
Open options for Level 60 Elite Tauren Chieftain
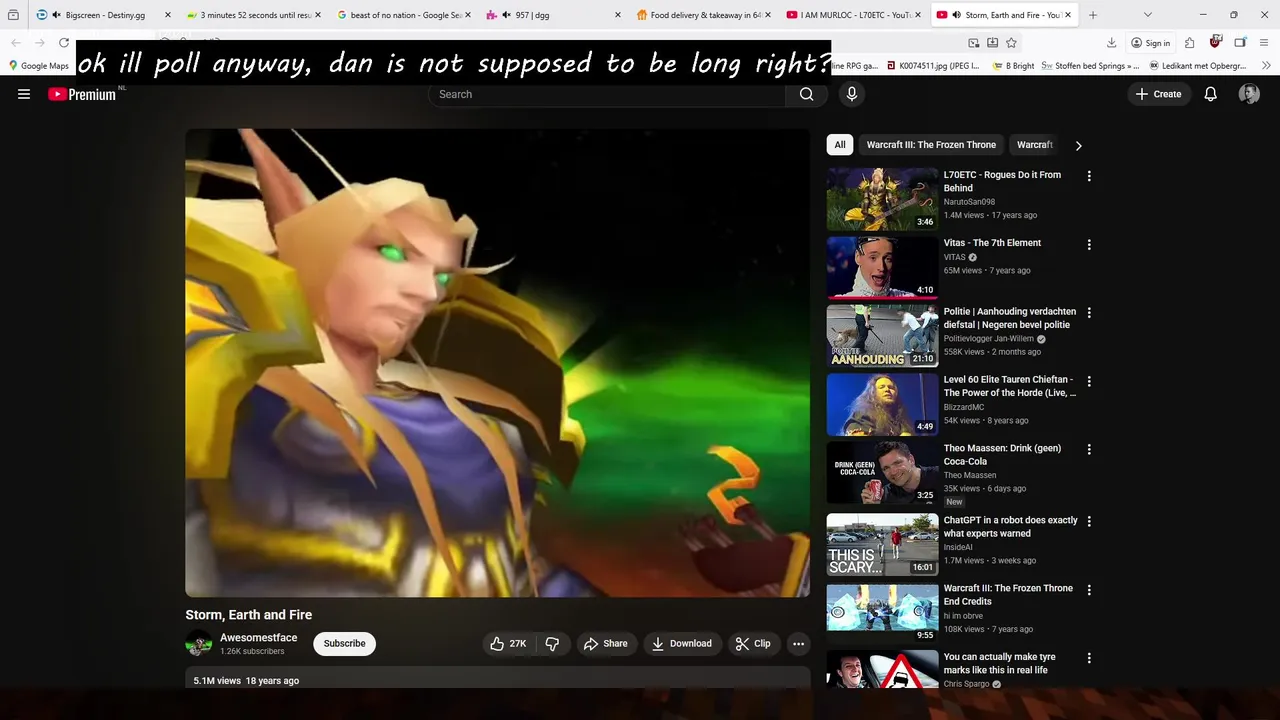1089,381
